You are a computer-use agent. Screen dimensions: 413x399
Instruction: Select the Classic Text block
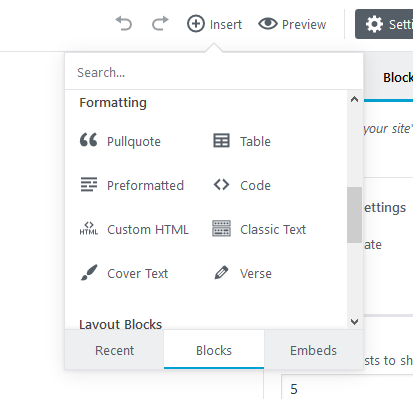pyautogui.click(x=259, y=229)
